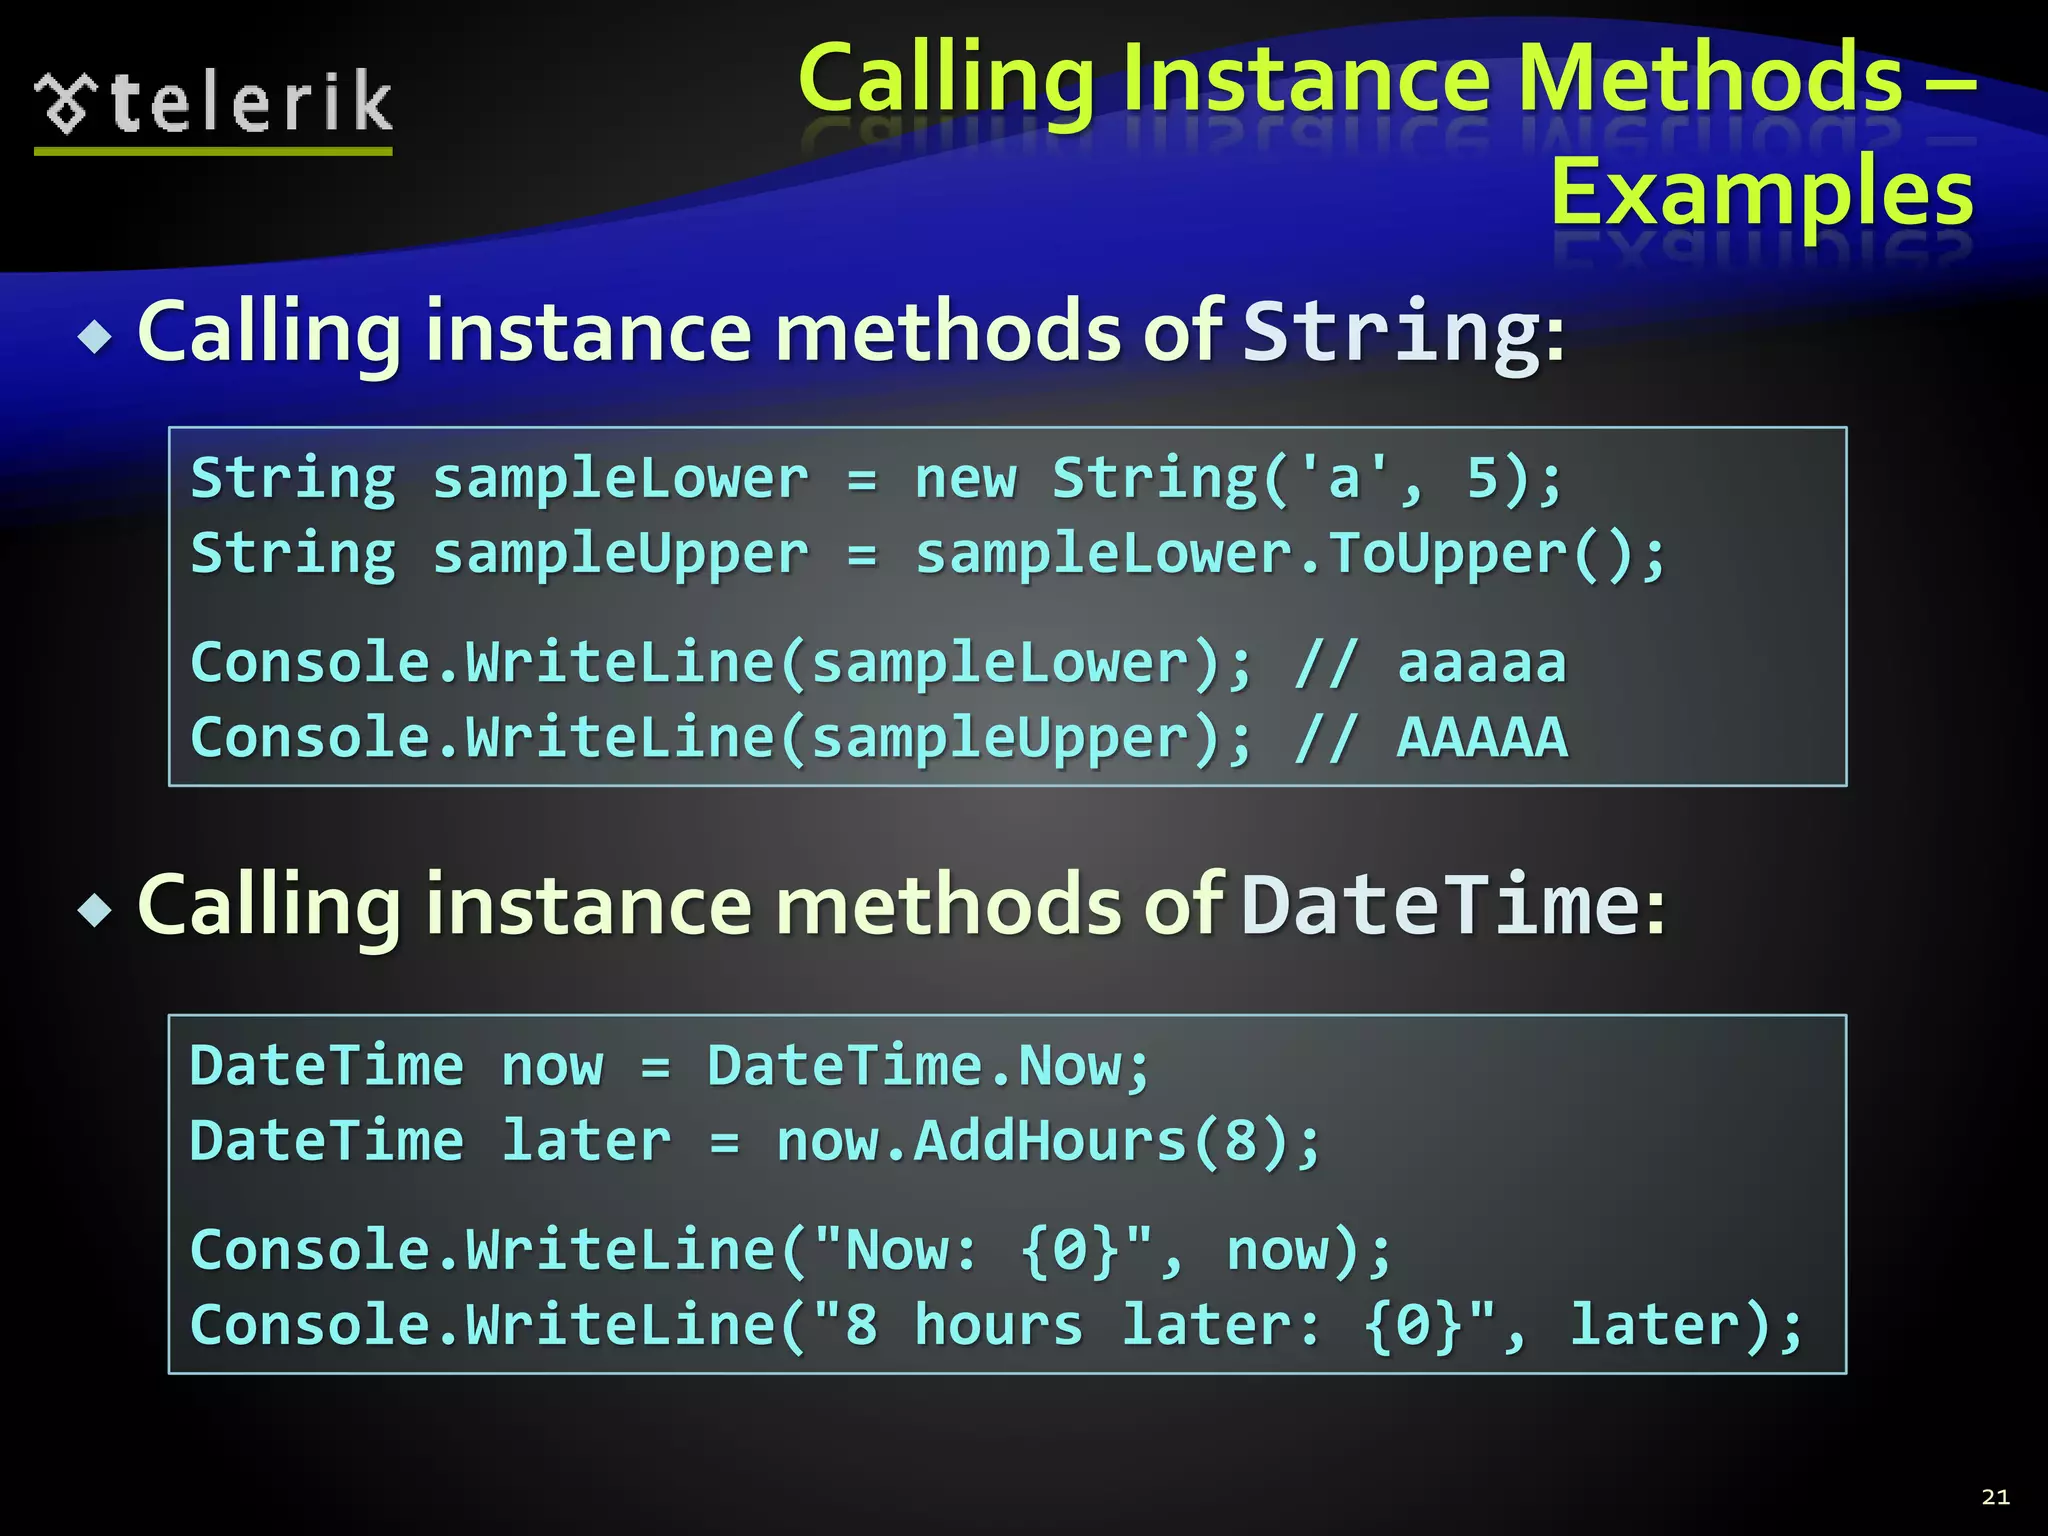
Task: Click the "8 hours later: {0}" string
Action: coord(1153,1326)
